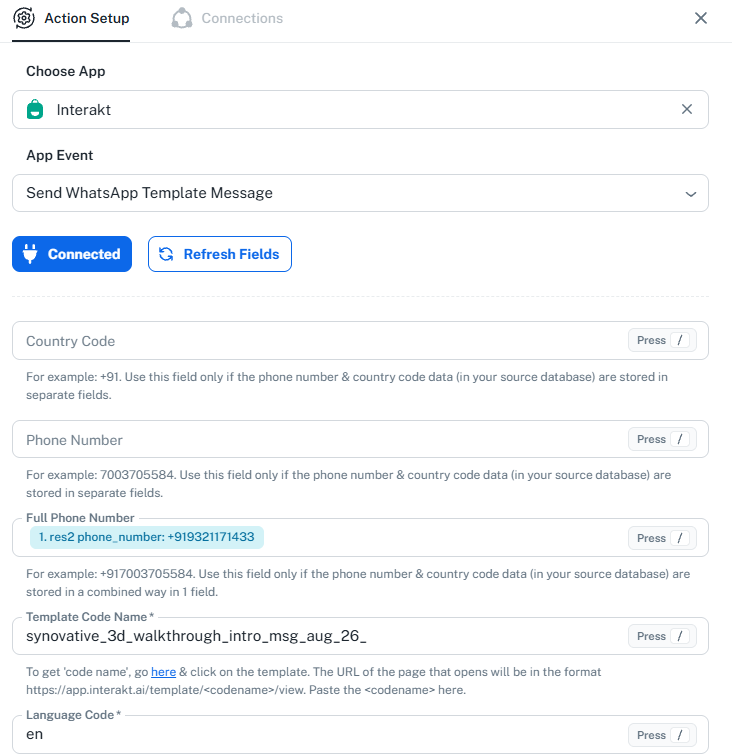
Task: Open the Choose App selector
Action: (360, 109)
